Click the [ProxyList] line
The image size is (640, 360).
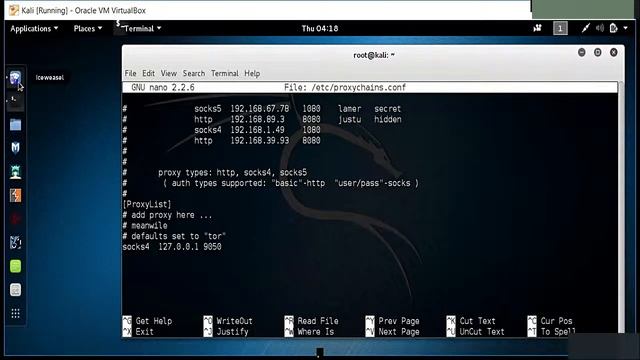[147, 204]
